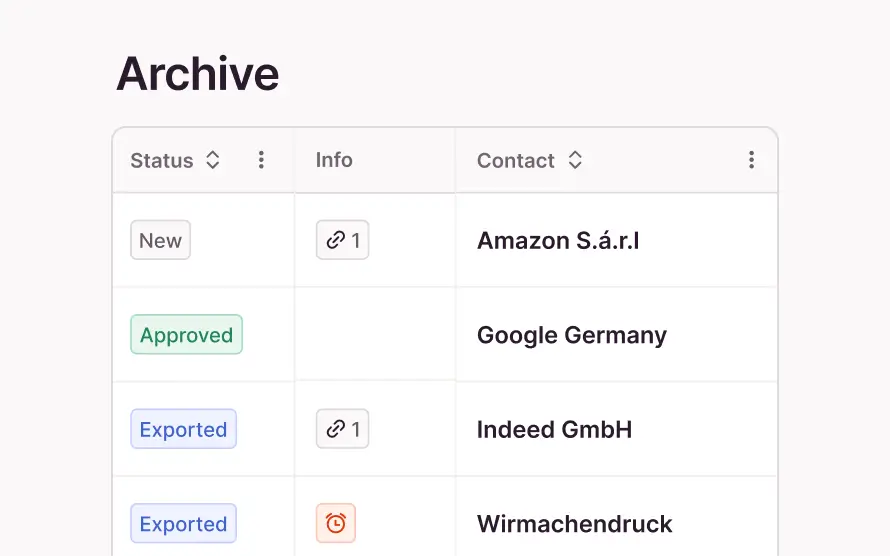
Task: Click the Info column header
Action: click(x=334, y=160)
